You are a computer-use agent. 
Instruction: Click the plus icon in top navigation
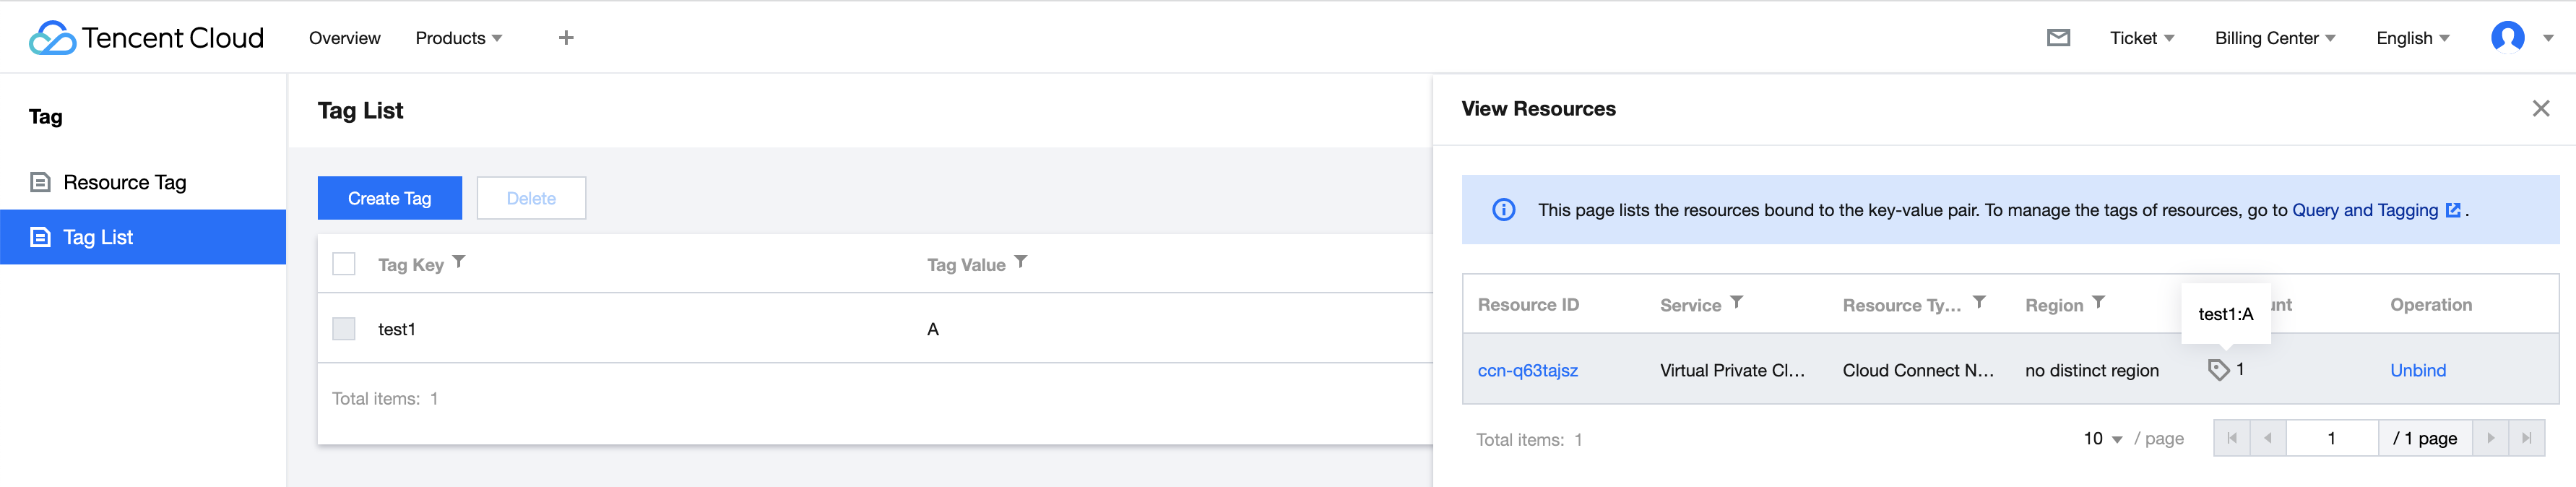click(566, 38)
